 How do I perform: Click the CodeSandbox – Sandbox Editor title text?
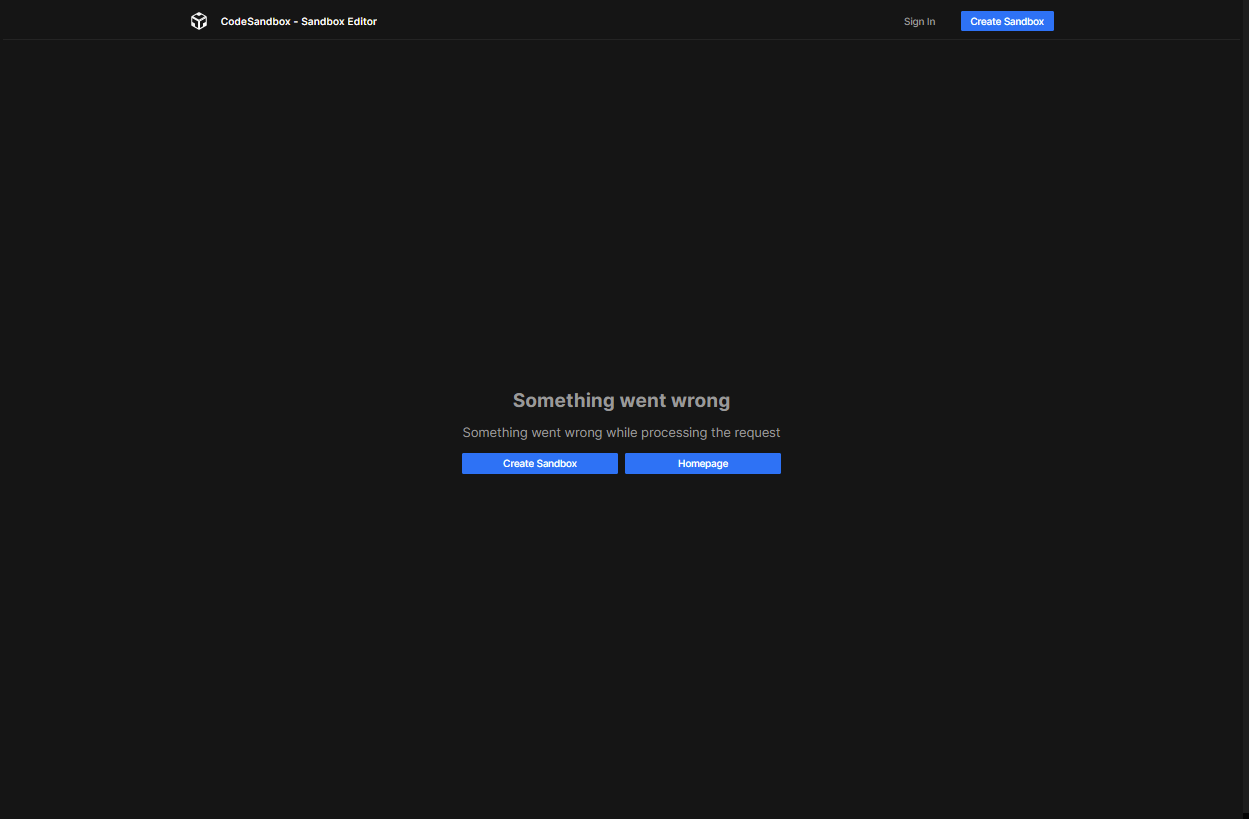(x=299, y=21)
